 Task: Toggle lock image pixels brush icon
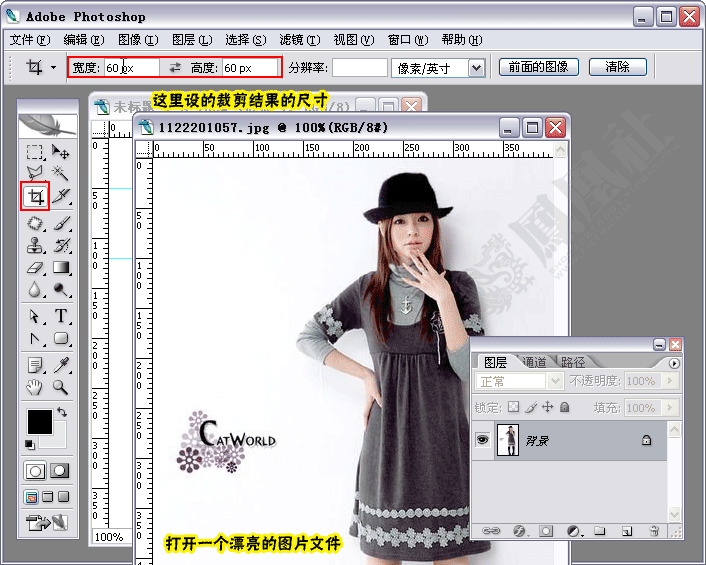tap(531, 407)
